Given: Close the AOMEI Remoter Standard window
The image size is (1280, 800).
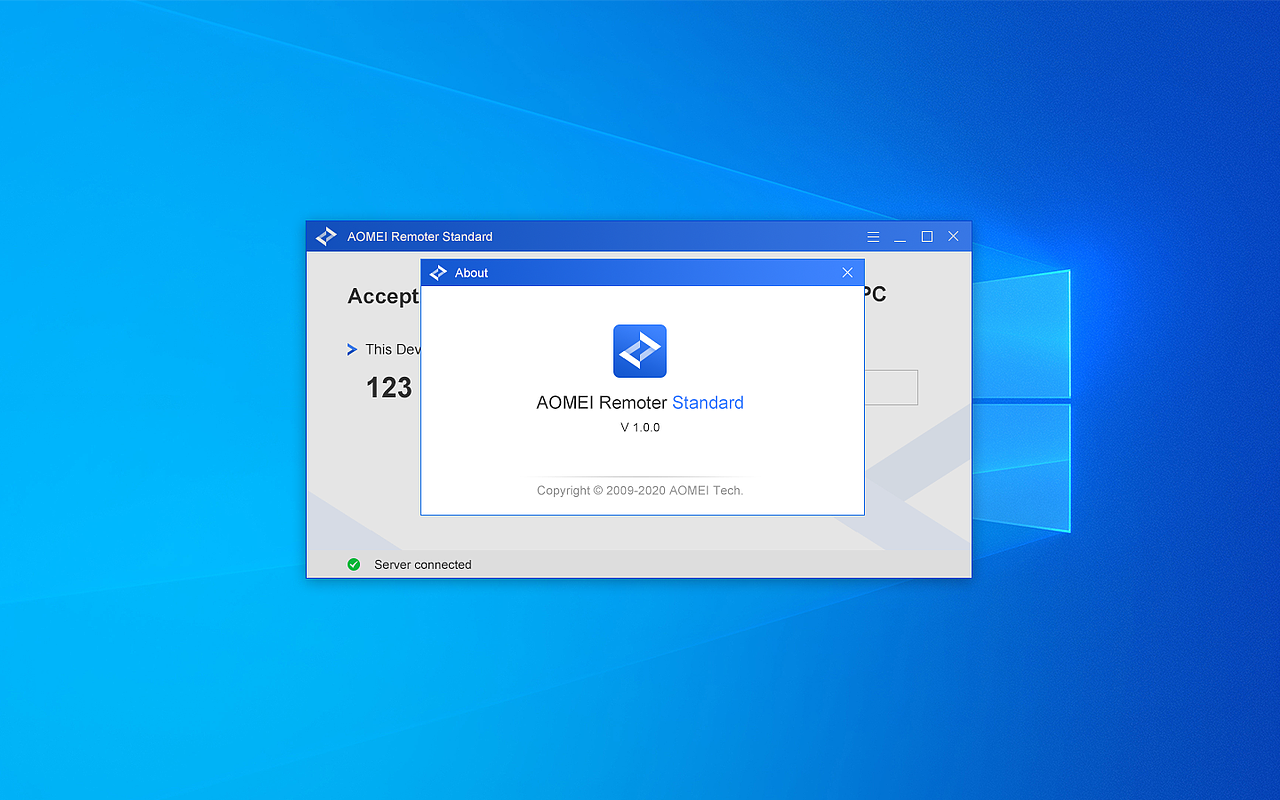Looking at the screenshot, I should 953,237.
